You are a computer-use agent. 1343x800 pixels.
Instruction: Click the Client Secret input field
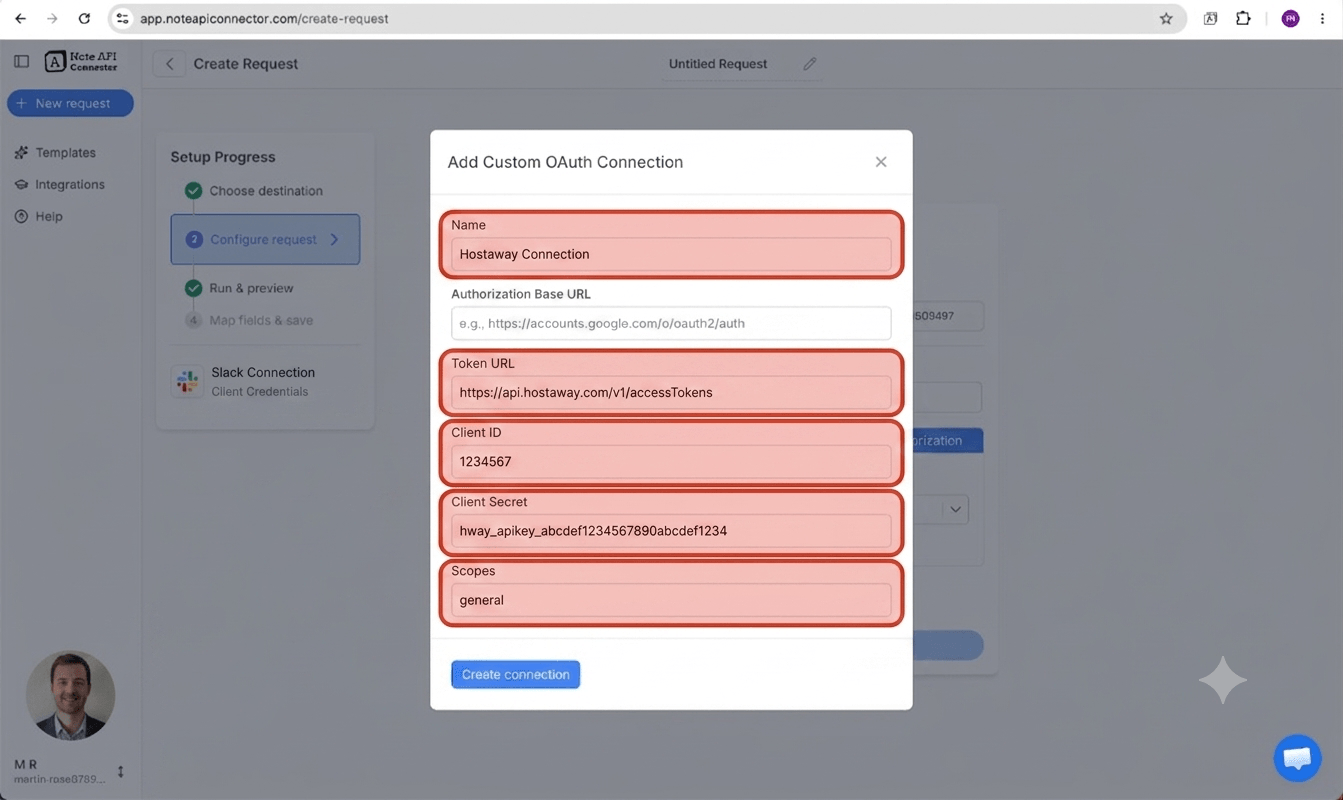(x=671, y=530)
